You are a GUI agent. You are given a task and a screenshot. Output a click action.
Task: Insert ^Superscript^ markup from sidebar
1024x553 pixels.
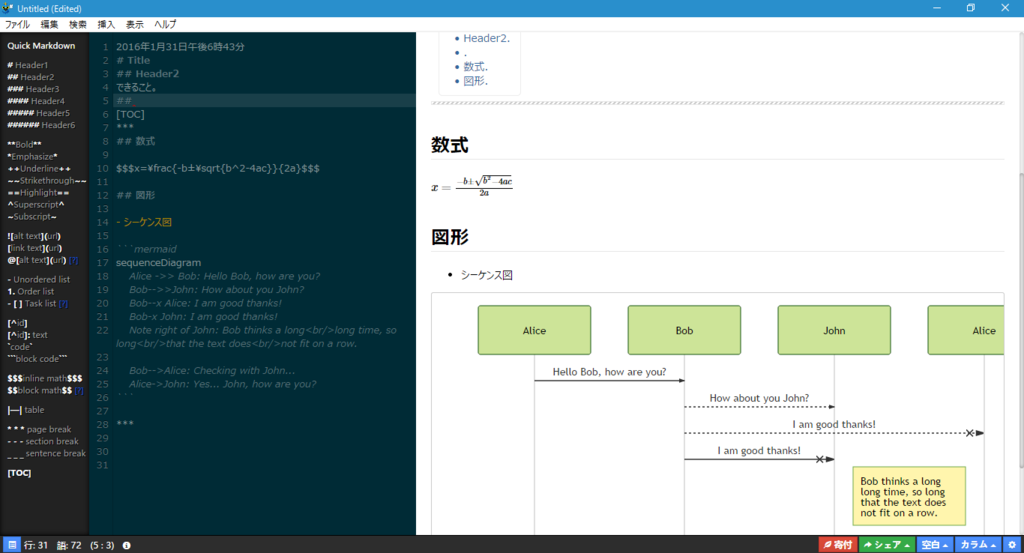coord(36,204)
